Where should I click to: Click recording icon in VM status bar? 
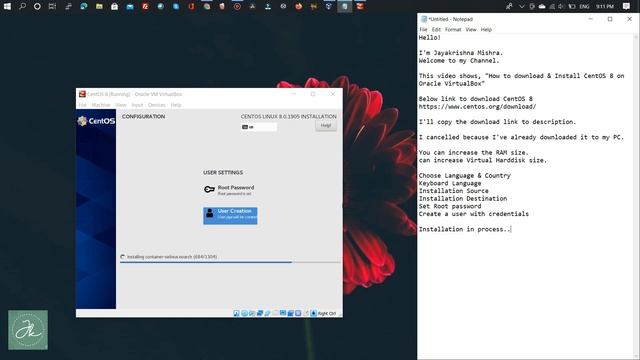[x=291, y=313]
